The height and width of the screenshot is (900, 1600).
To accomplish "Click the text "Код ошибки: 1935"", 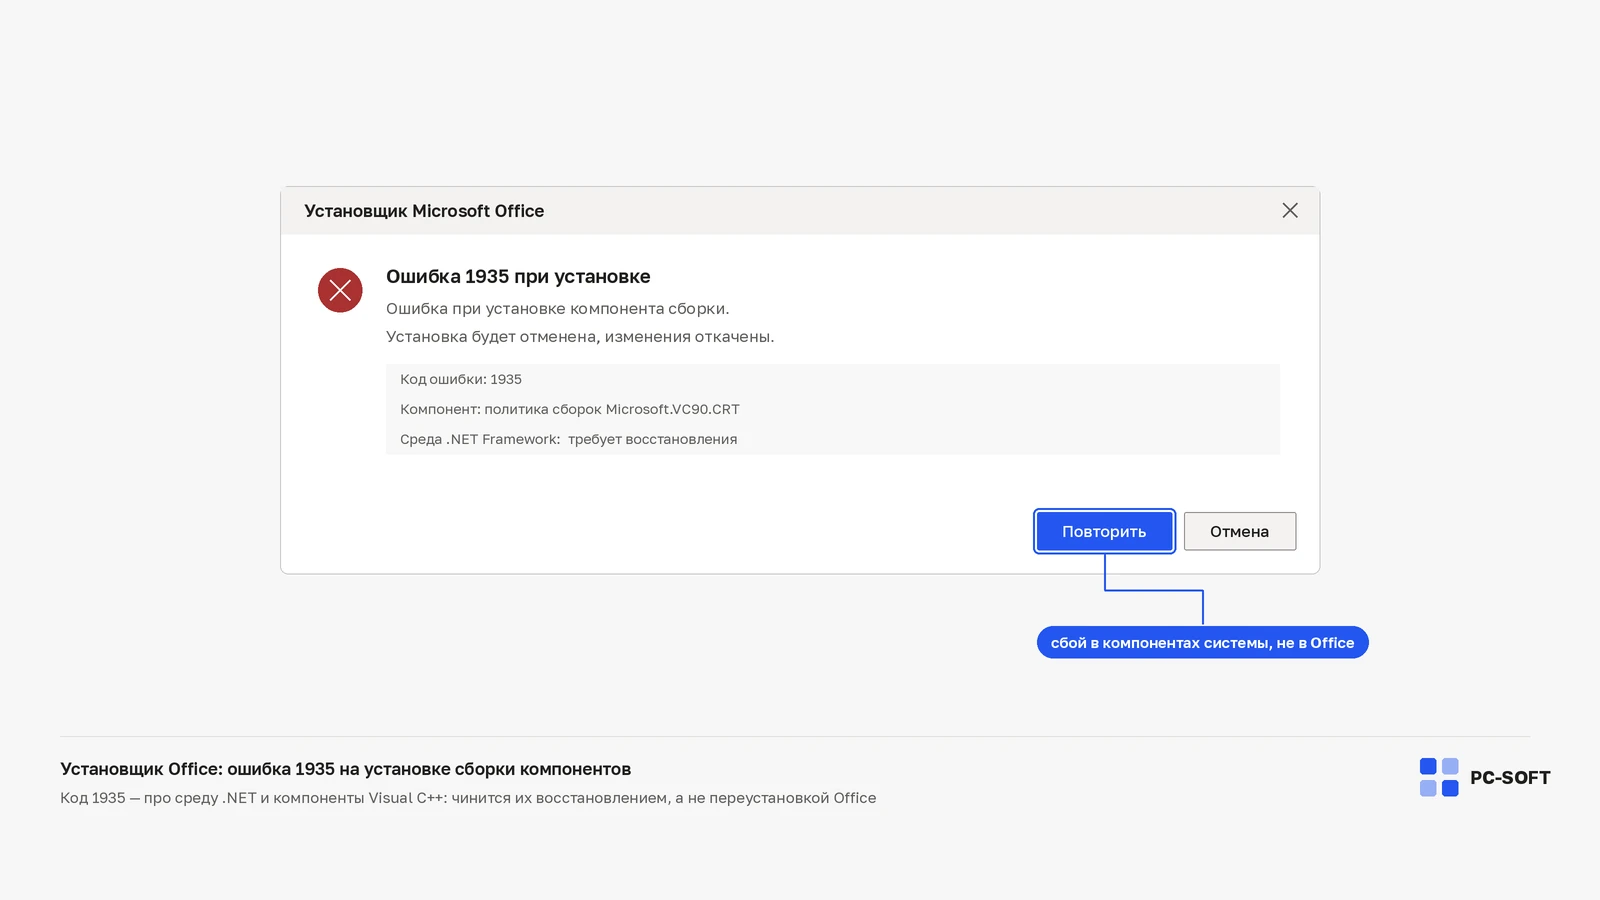I will [461, 379].
